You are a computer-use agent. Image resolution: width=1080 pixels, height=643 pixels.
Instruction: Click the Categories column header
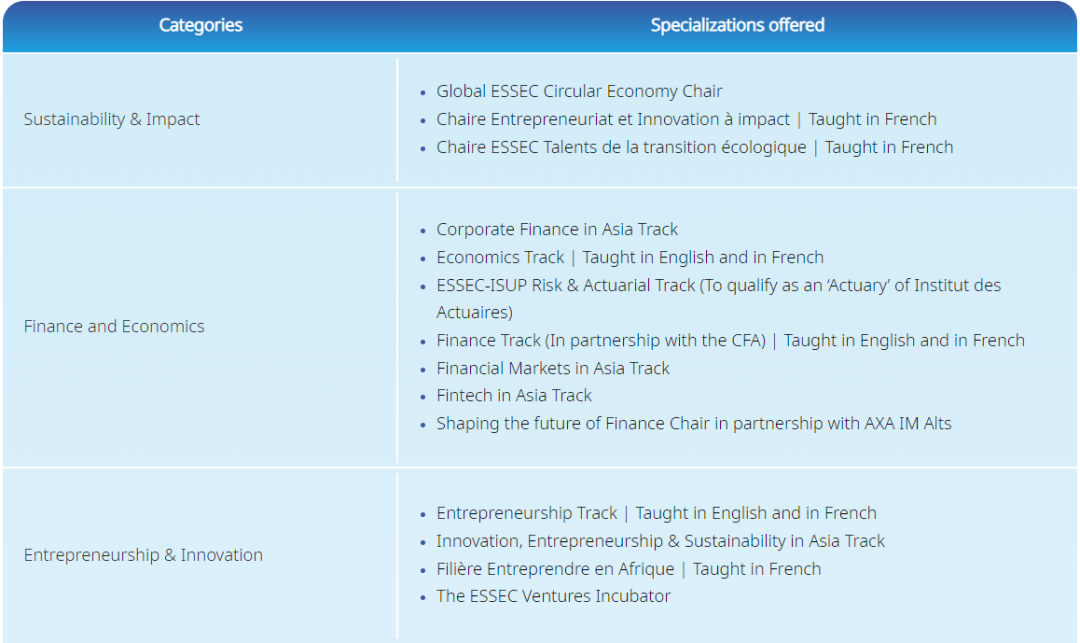[200, 25]
